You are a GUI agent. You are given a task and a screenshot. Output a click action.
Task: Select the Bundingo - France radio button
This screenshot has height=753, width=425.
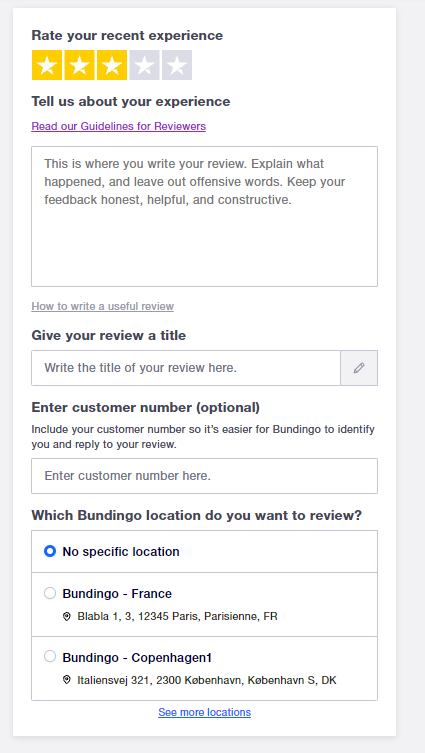tap(50, 593)
